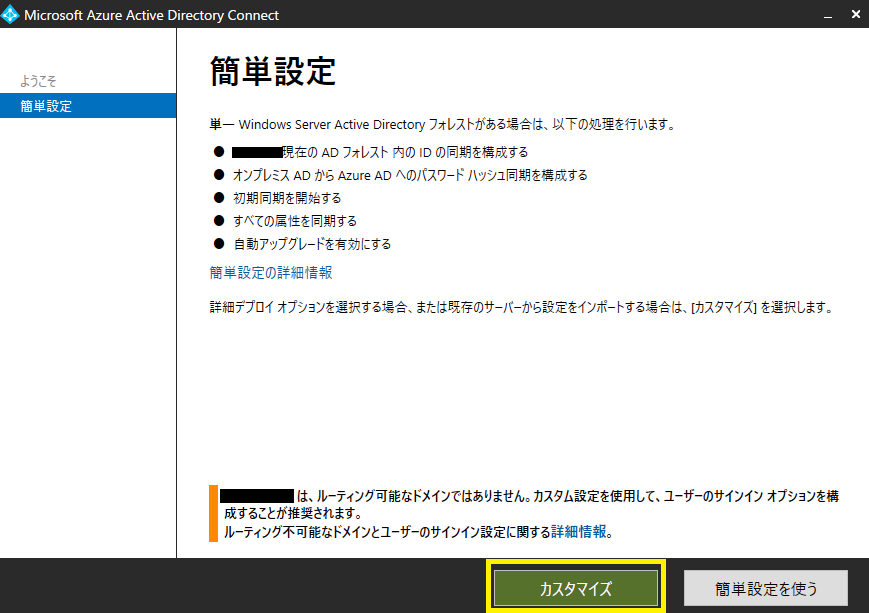The image size is (869, 613).
Task: Click the 簡単設定 page heading
Action: coord(273,71)
